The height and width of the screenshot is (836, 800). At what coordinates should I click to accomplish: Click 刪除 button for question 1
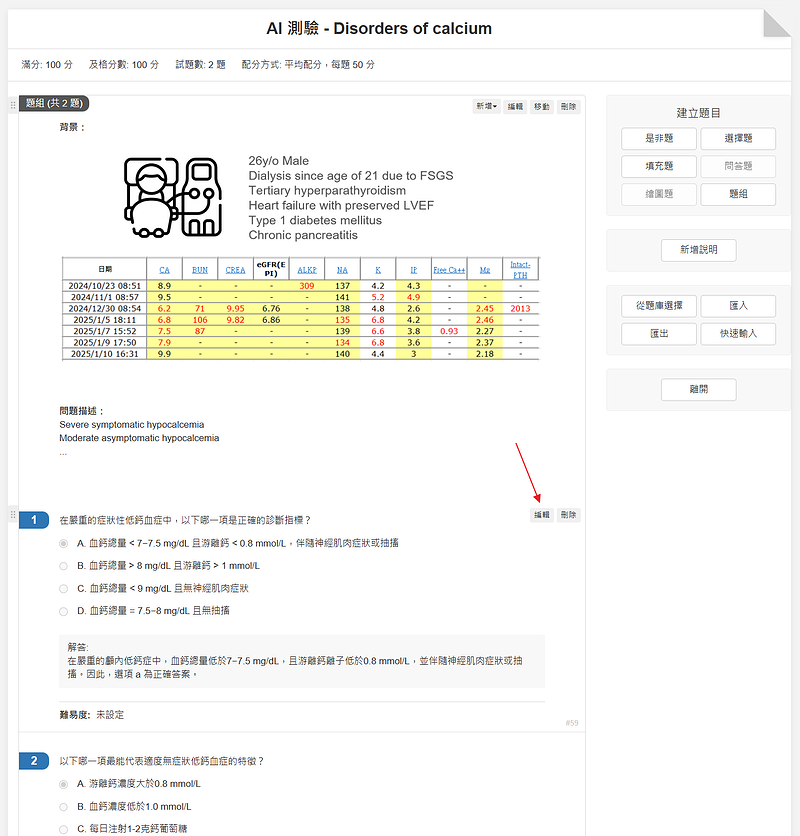coord(568,515)
